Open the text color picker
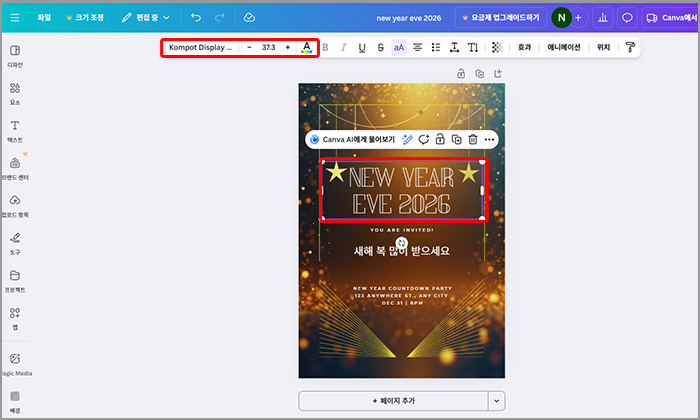The height and width of the screenshot is (420, 700). click(306, 47)
